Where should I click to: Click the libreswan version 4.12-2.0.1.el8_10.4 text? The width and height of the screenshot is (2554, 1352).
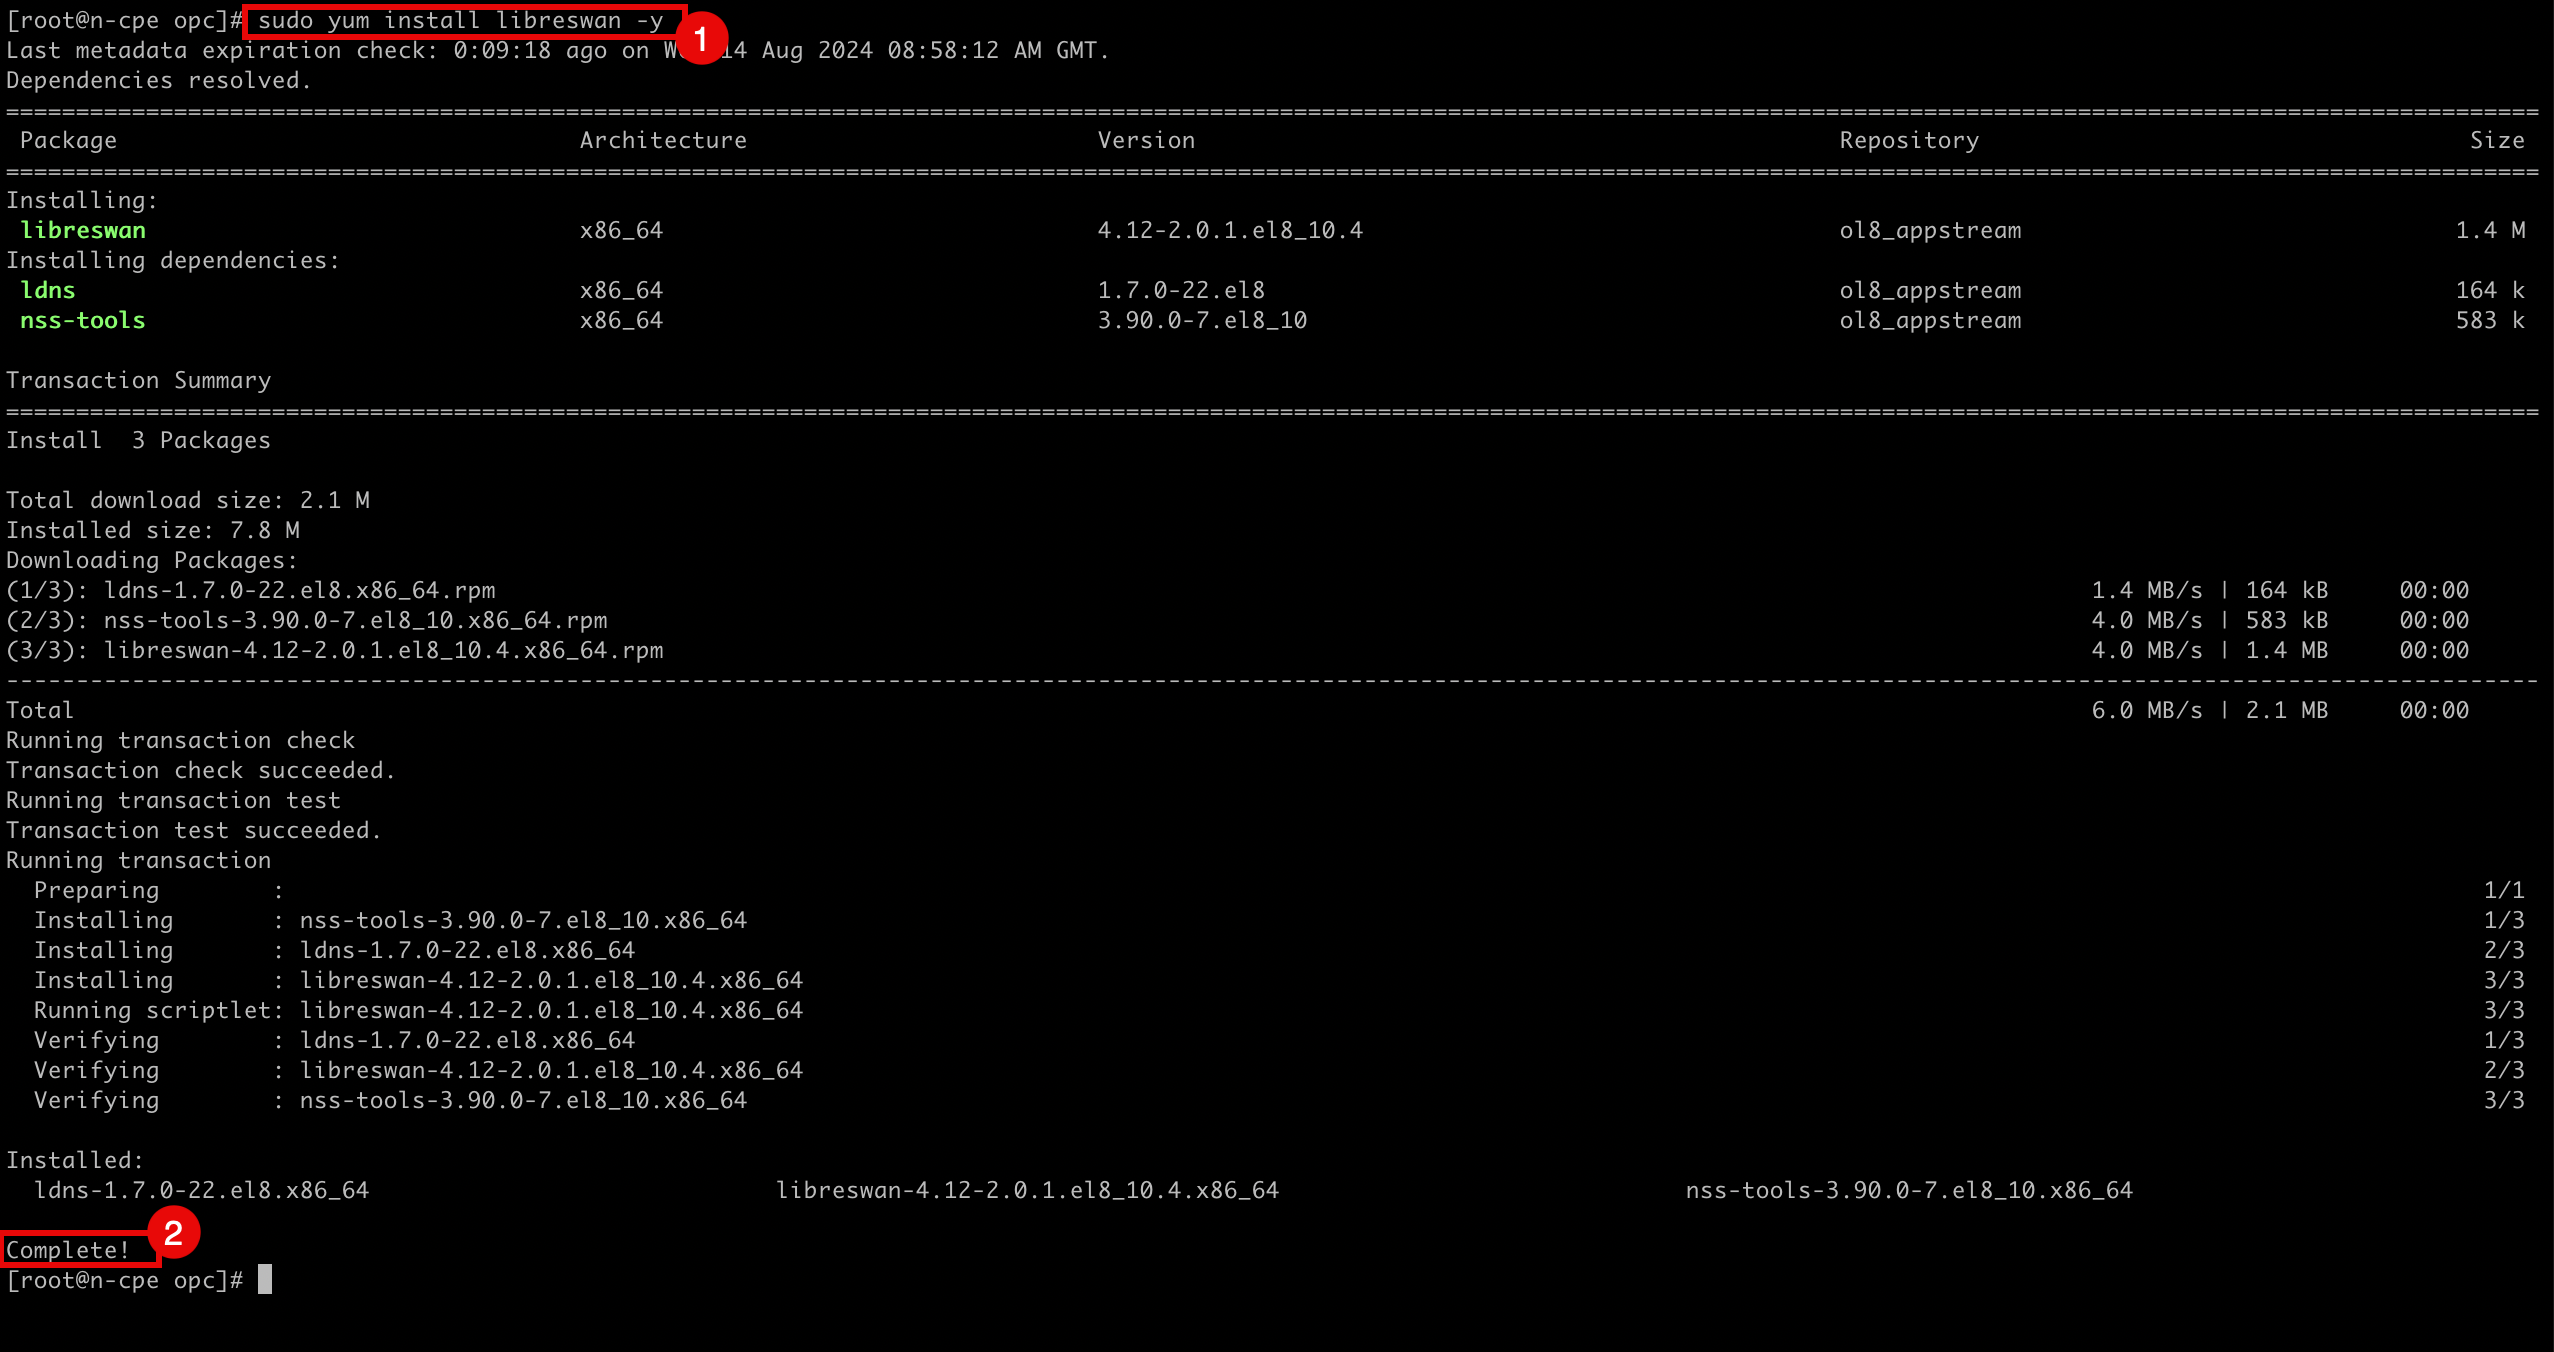[x=1230, y=231]
